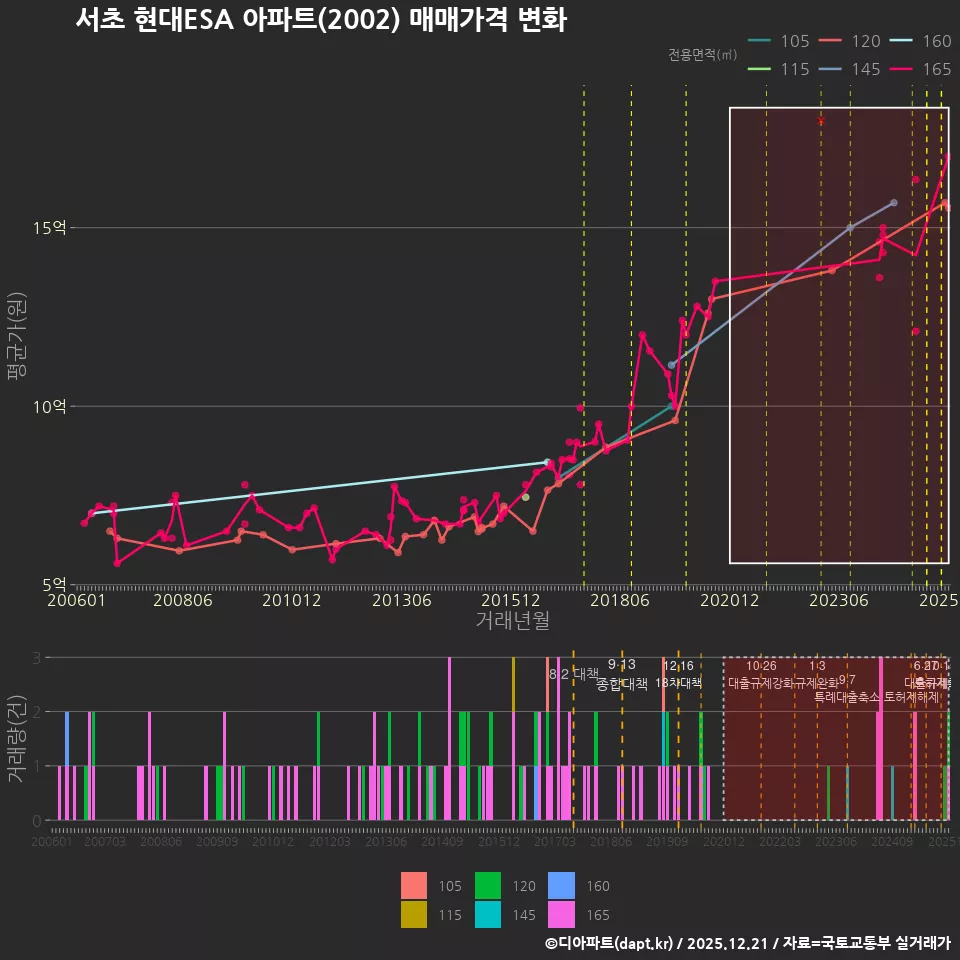Click the 120 line key in top legend
The image size is (960, 960).
coord(830,41)
